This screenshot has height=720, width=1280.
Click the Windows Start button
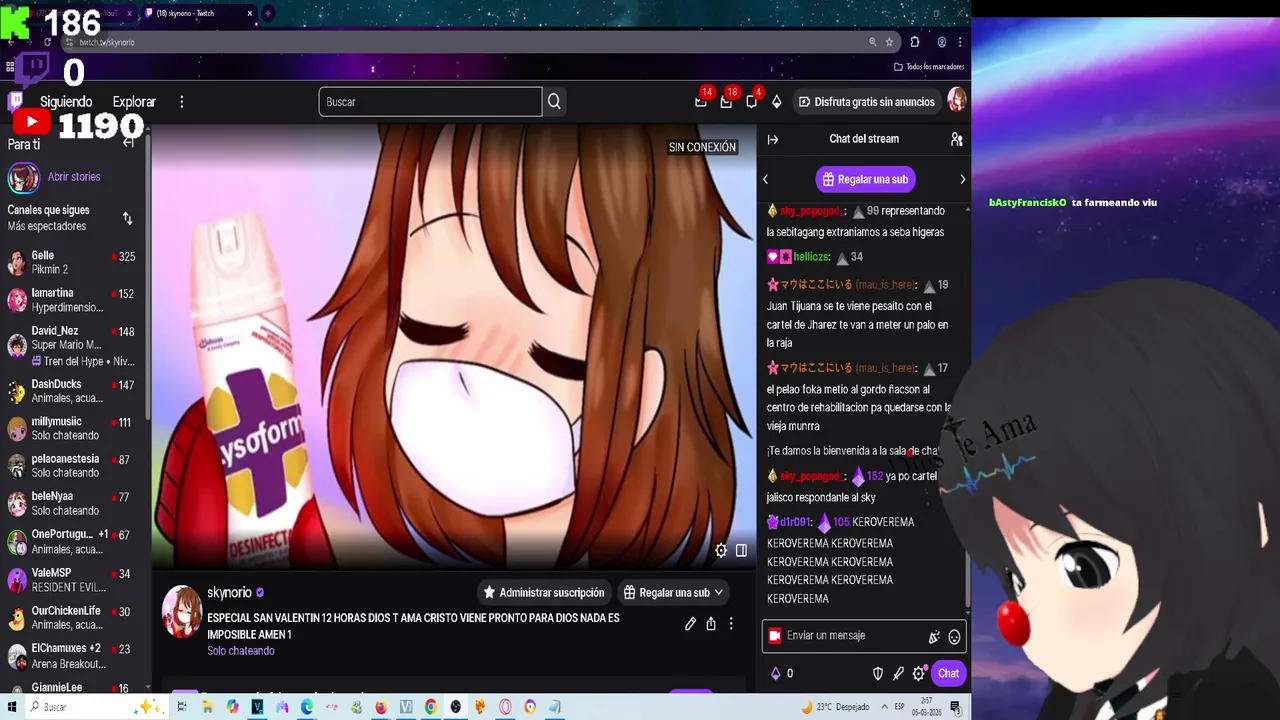tap(12, 707)
